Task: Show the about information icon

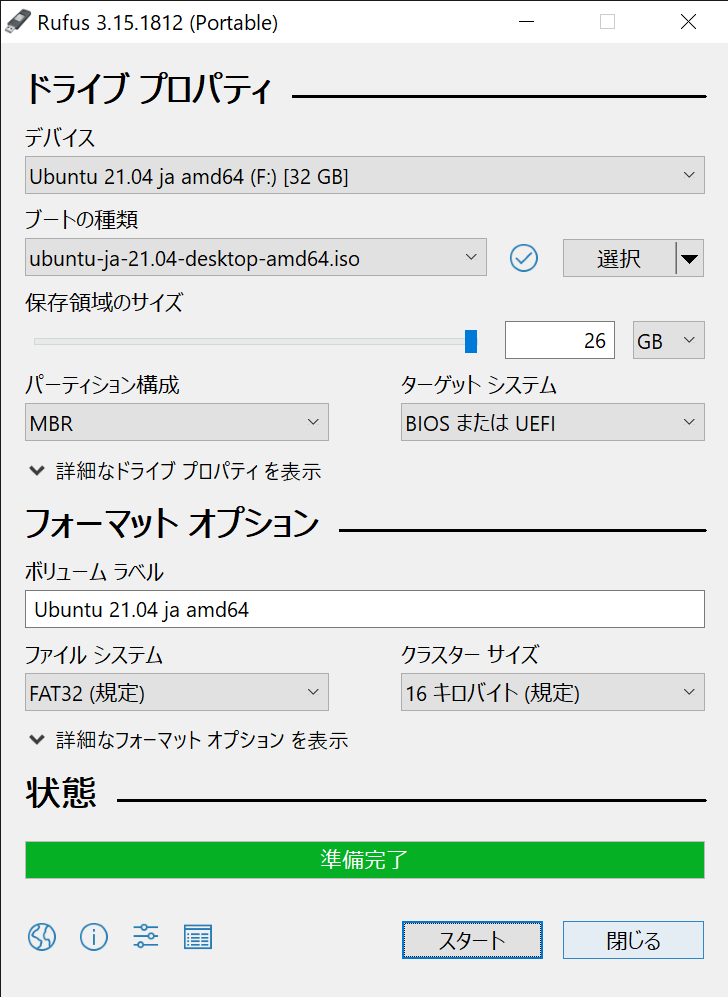Action: click(93, 937)
